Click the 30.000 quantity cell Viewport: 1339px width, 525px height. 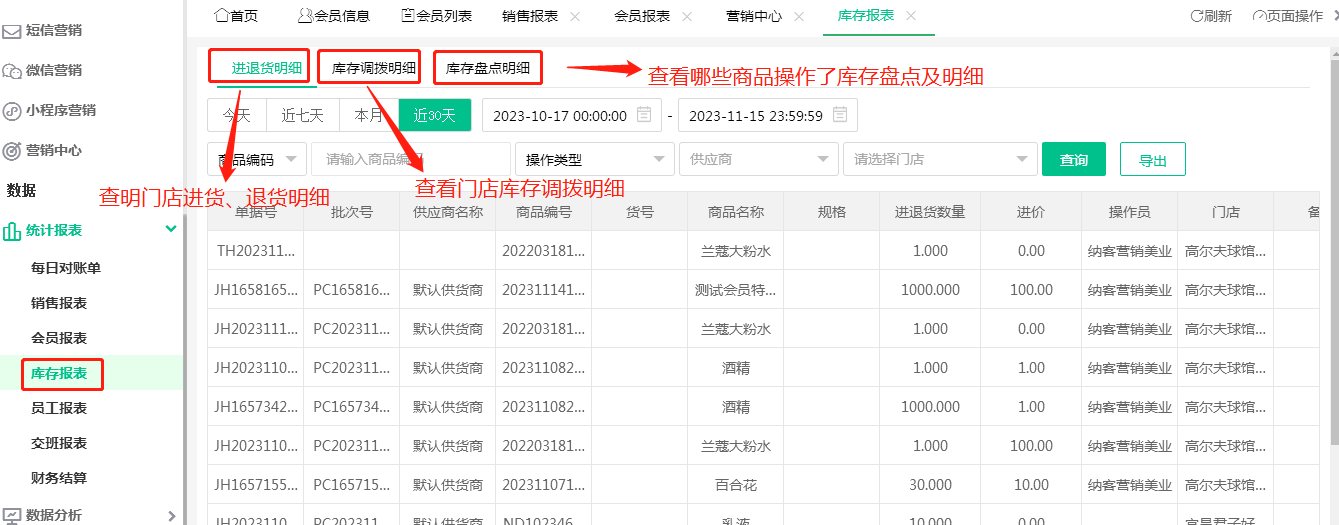[x=930, y=485]
